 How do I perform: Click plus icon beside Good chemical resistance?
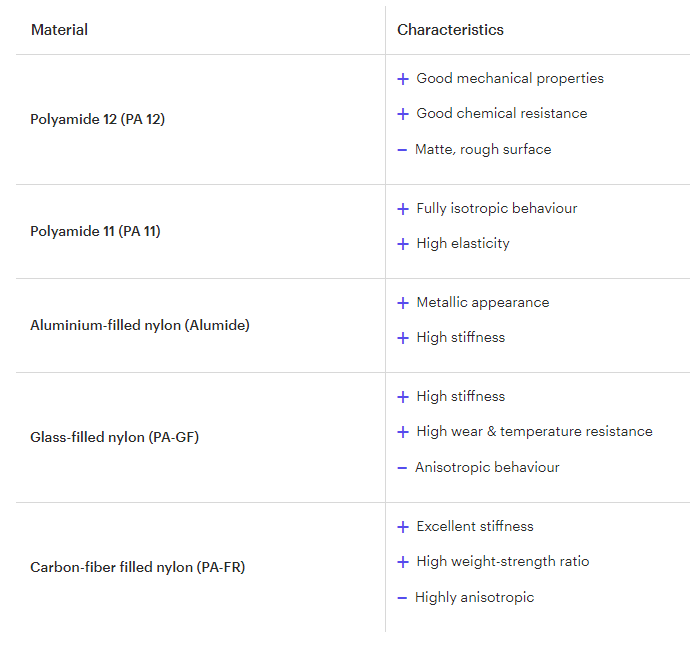click(403, 114)
